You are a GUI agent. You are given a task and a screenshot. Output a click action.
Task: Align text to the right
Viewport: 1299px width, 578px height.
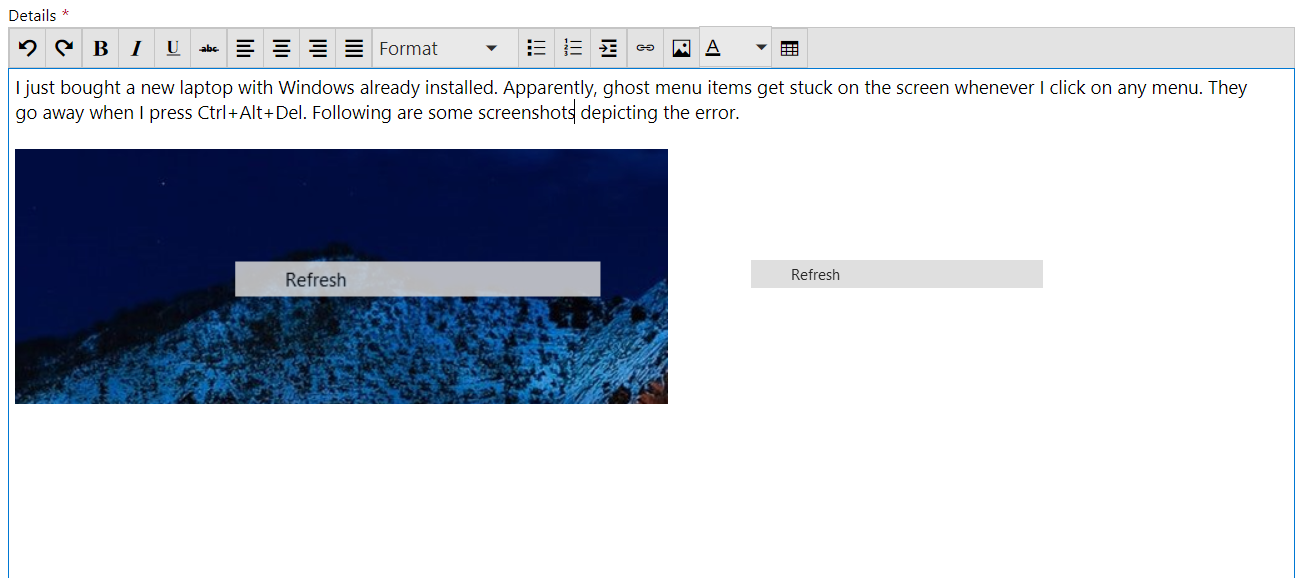click(x=318, y=48)
